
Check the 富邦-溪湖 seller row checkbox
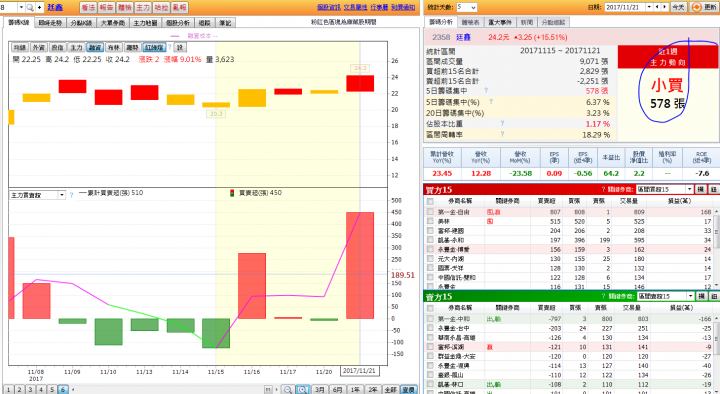click(430, 347)
